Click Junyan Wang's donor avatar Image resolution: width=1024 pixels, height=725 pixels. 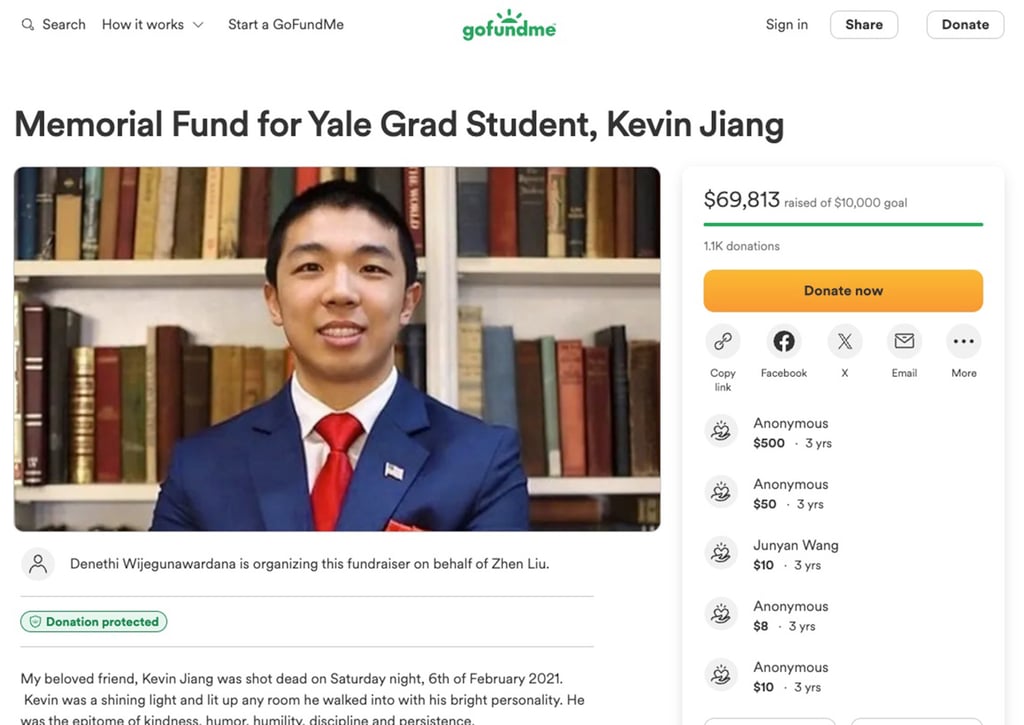click(x=721, y=553)
